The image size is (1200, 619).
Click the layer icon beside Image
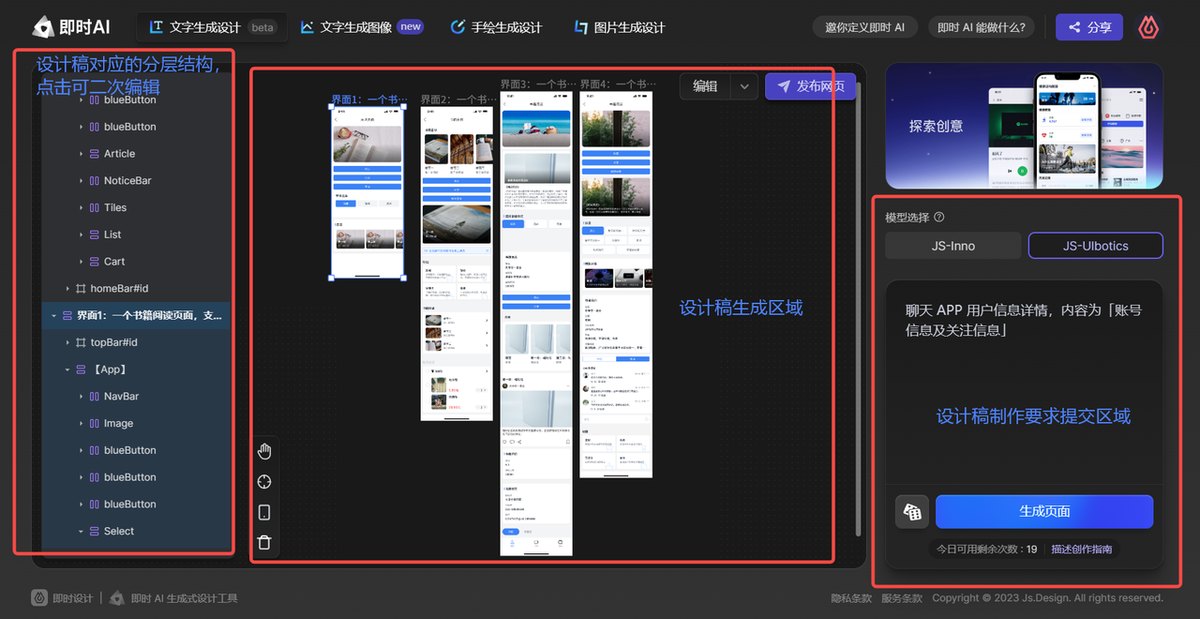pyautogui.click(x=94, y=424)
